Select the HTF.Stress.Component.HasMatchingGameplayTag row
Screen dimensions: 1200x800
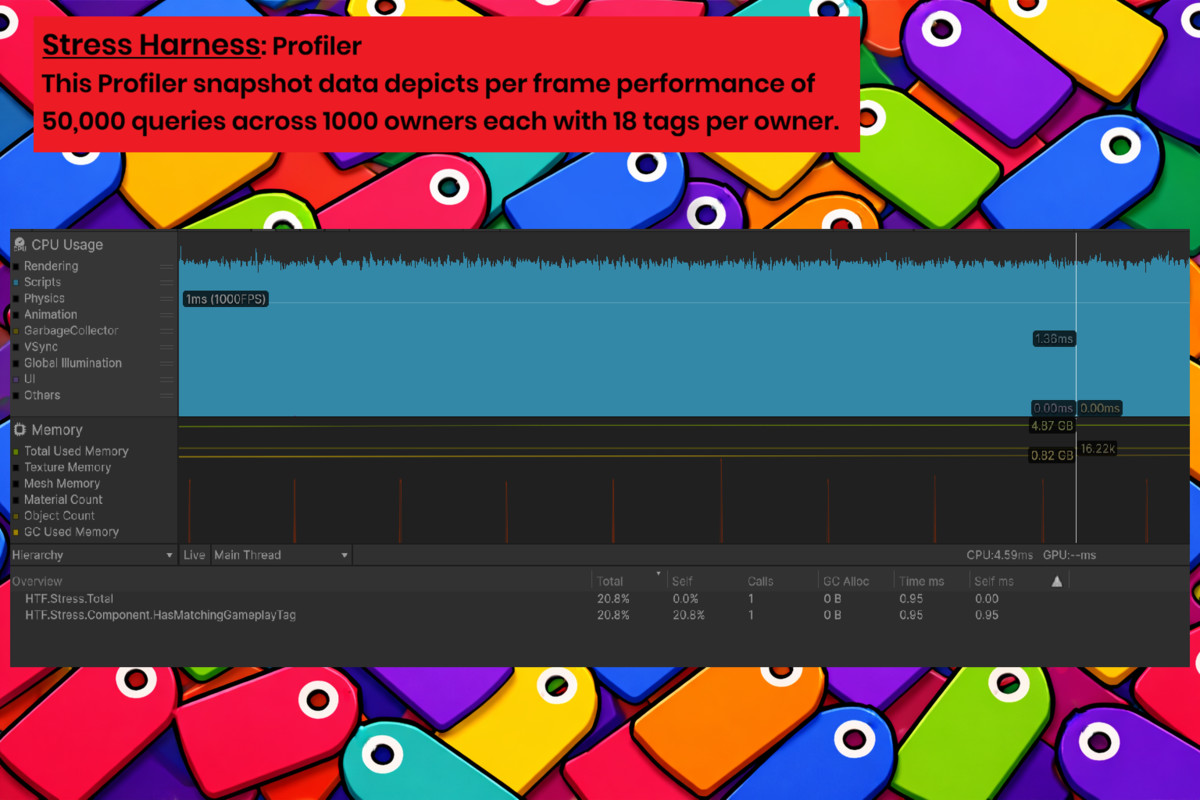tap(600, 615)
